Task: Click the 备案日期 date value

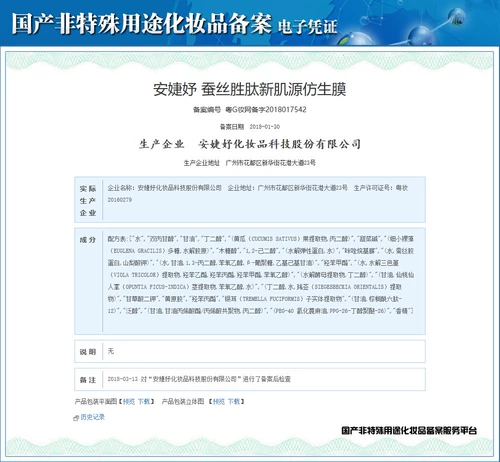Action: (x=265, y=127)
